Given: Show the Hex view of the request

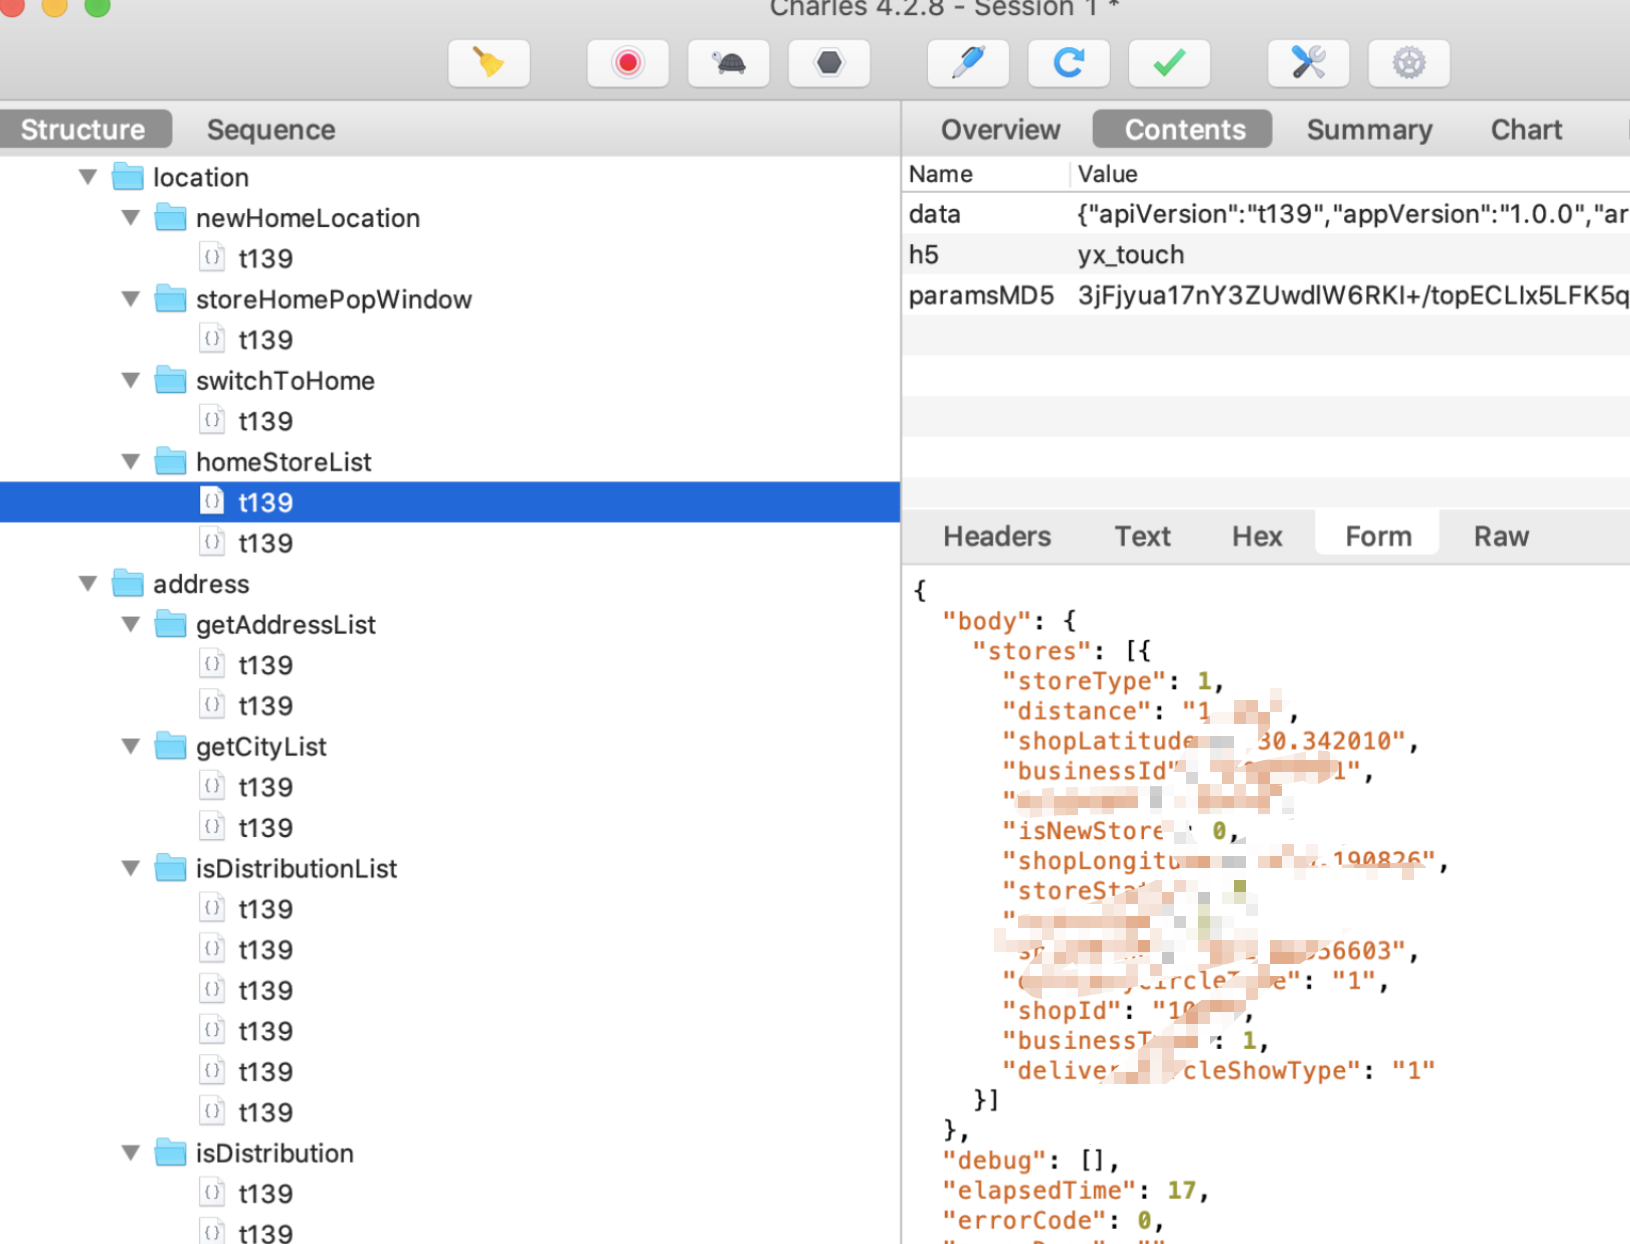Looking at the screenshot, I should pos(1257,537).
